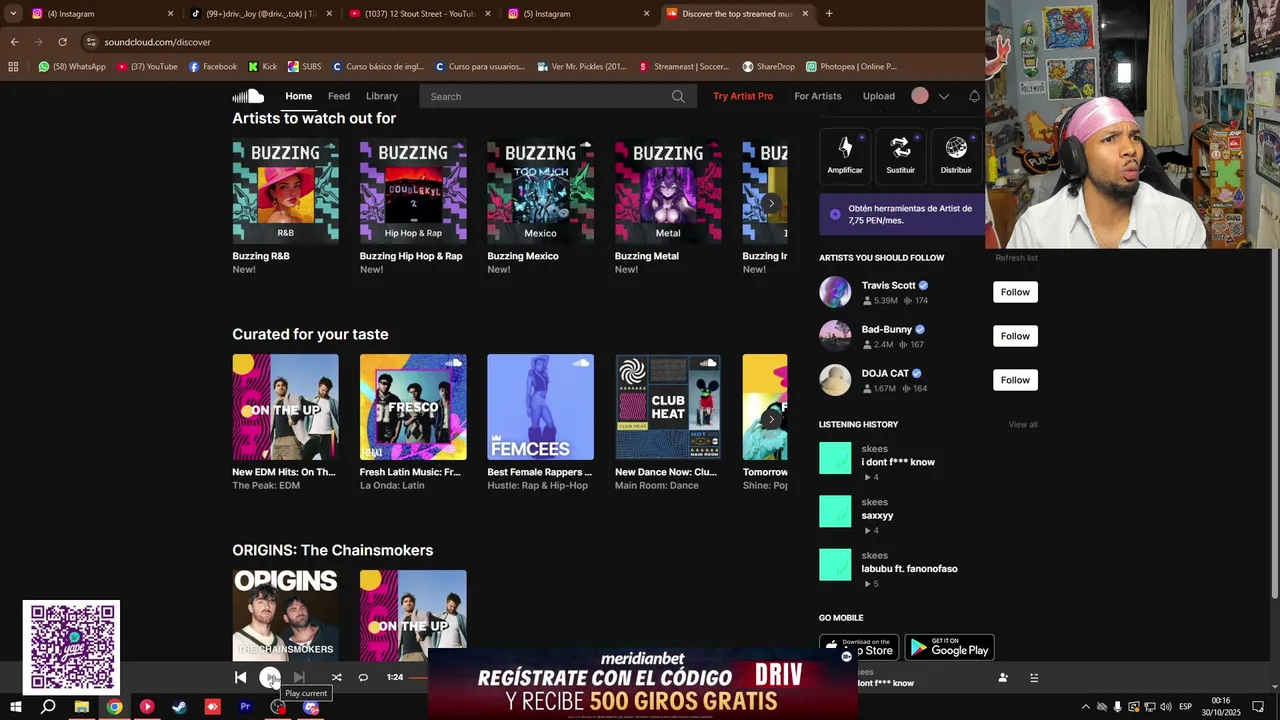Open Bad-Bunny profile name
1280x720 pixels.
[887, 329]
